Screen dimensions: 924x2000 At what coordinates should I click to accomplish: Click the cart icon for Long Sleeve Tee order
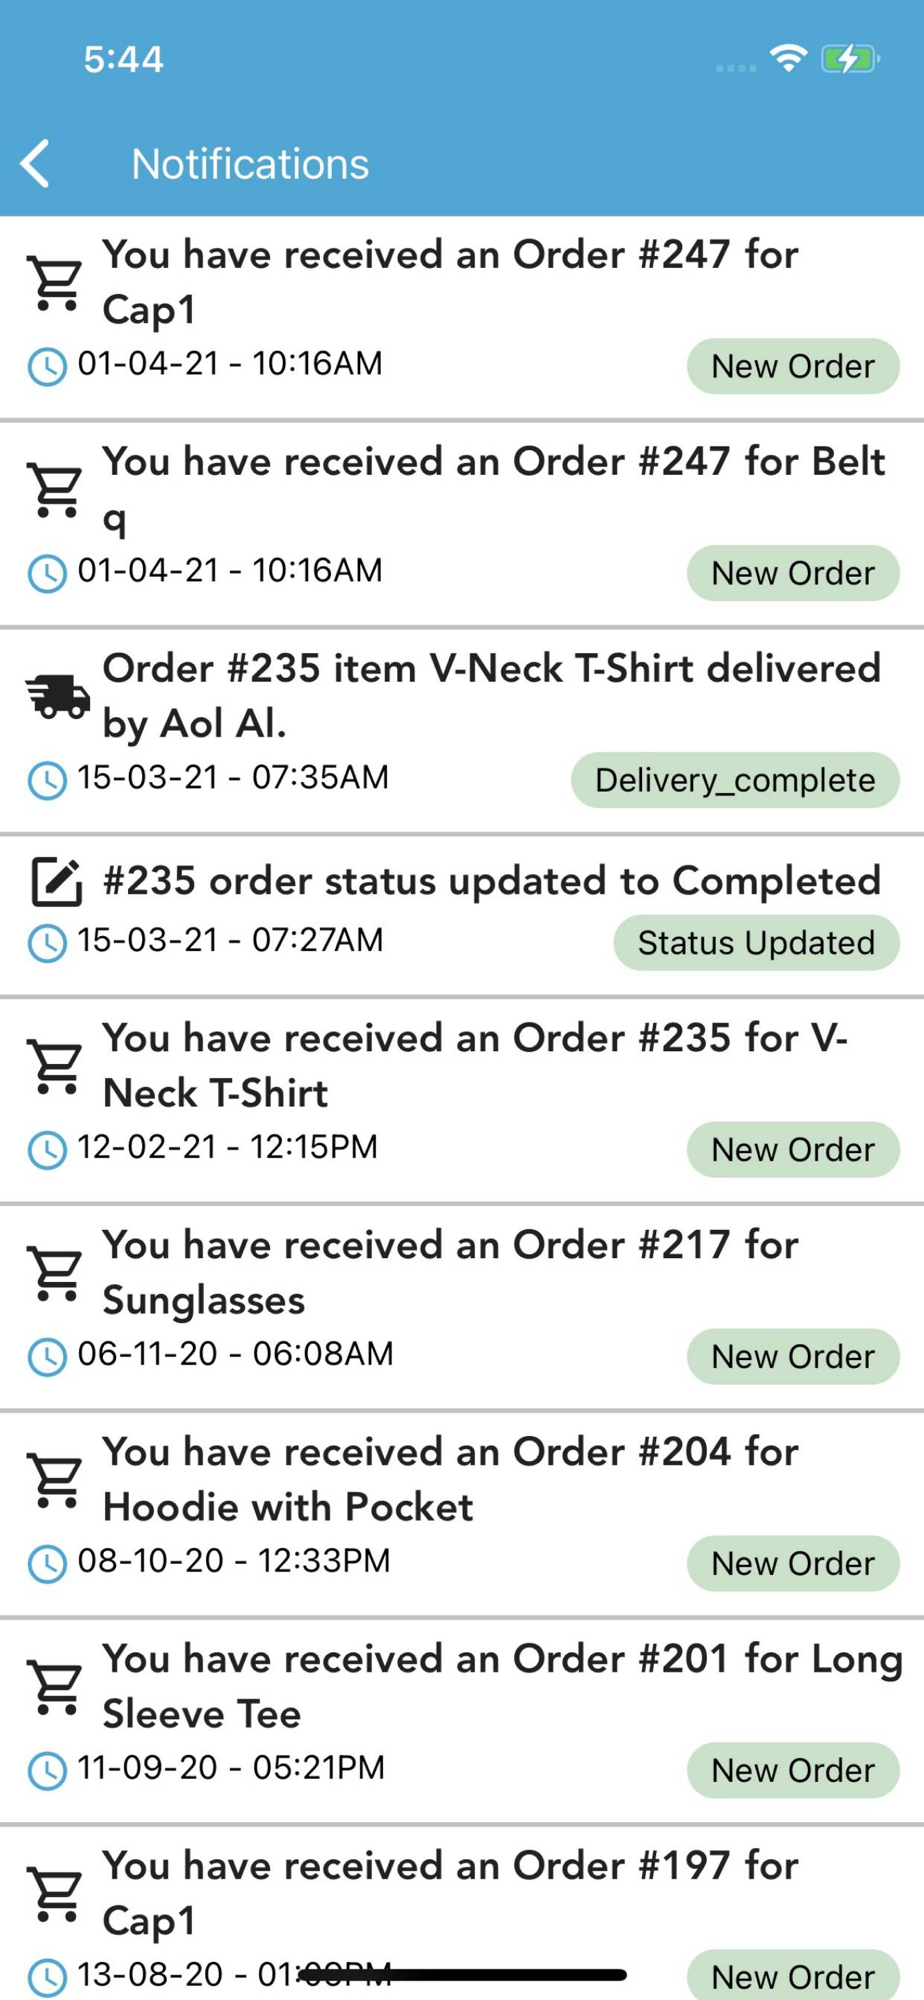point(56,1688)
